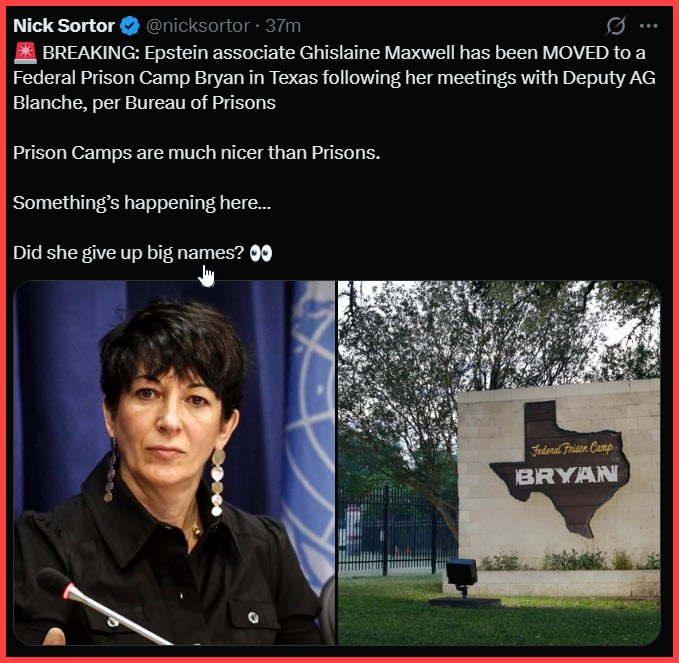Open left photo of woman in black shirt
The image size is (679, 663).
(x=175, y=462)
